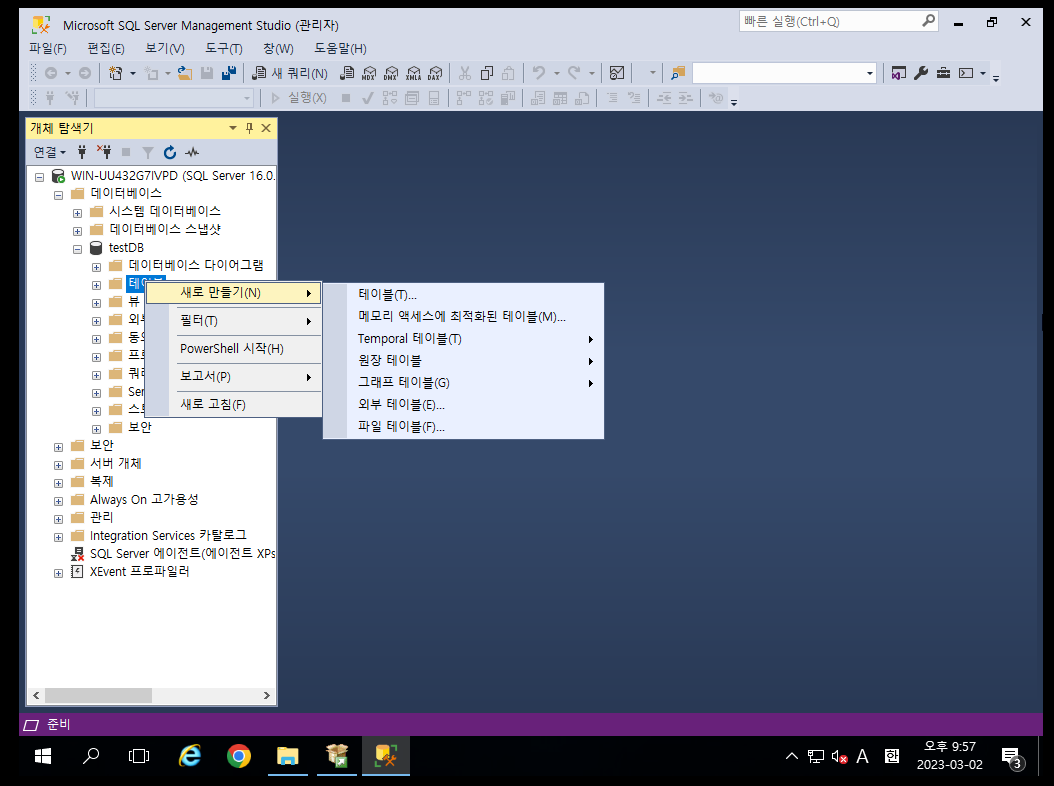Click the Refresh icon in Object Explorer
This screenshot has width=1054, height=786.
(170, 153)
